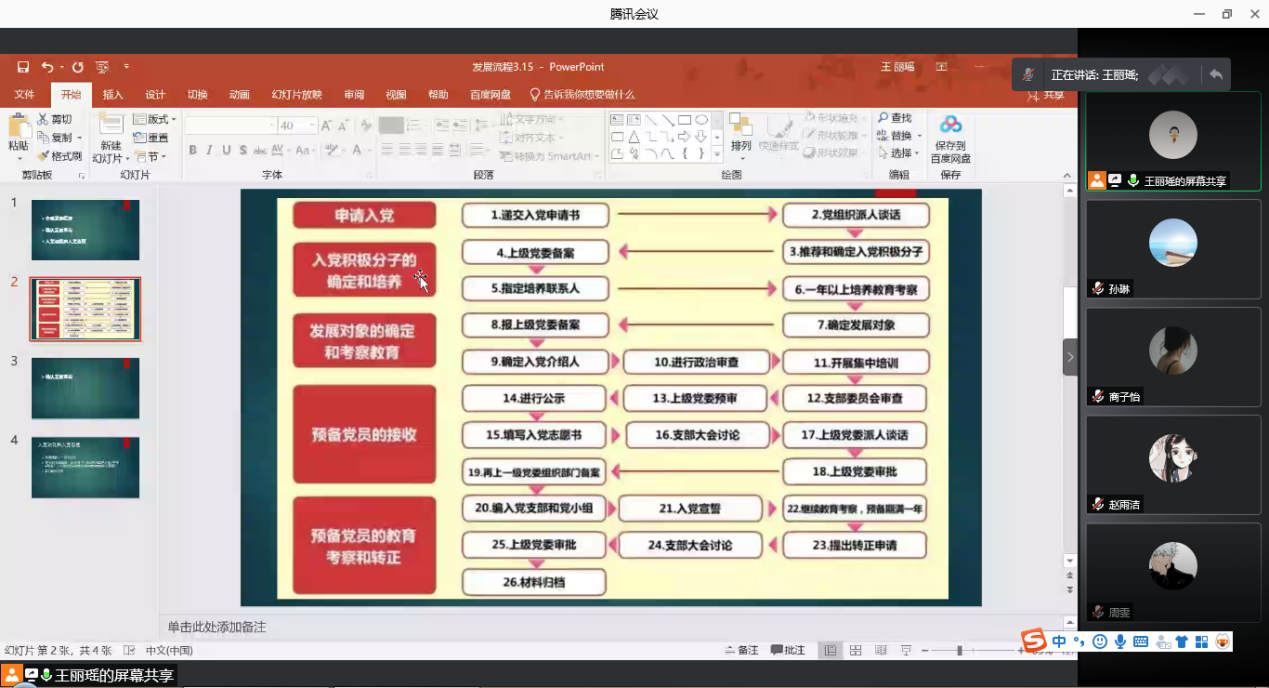Click the Undo arrow icon

47,67
